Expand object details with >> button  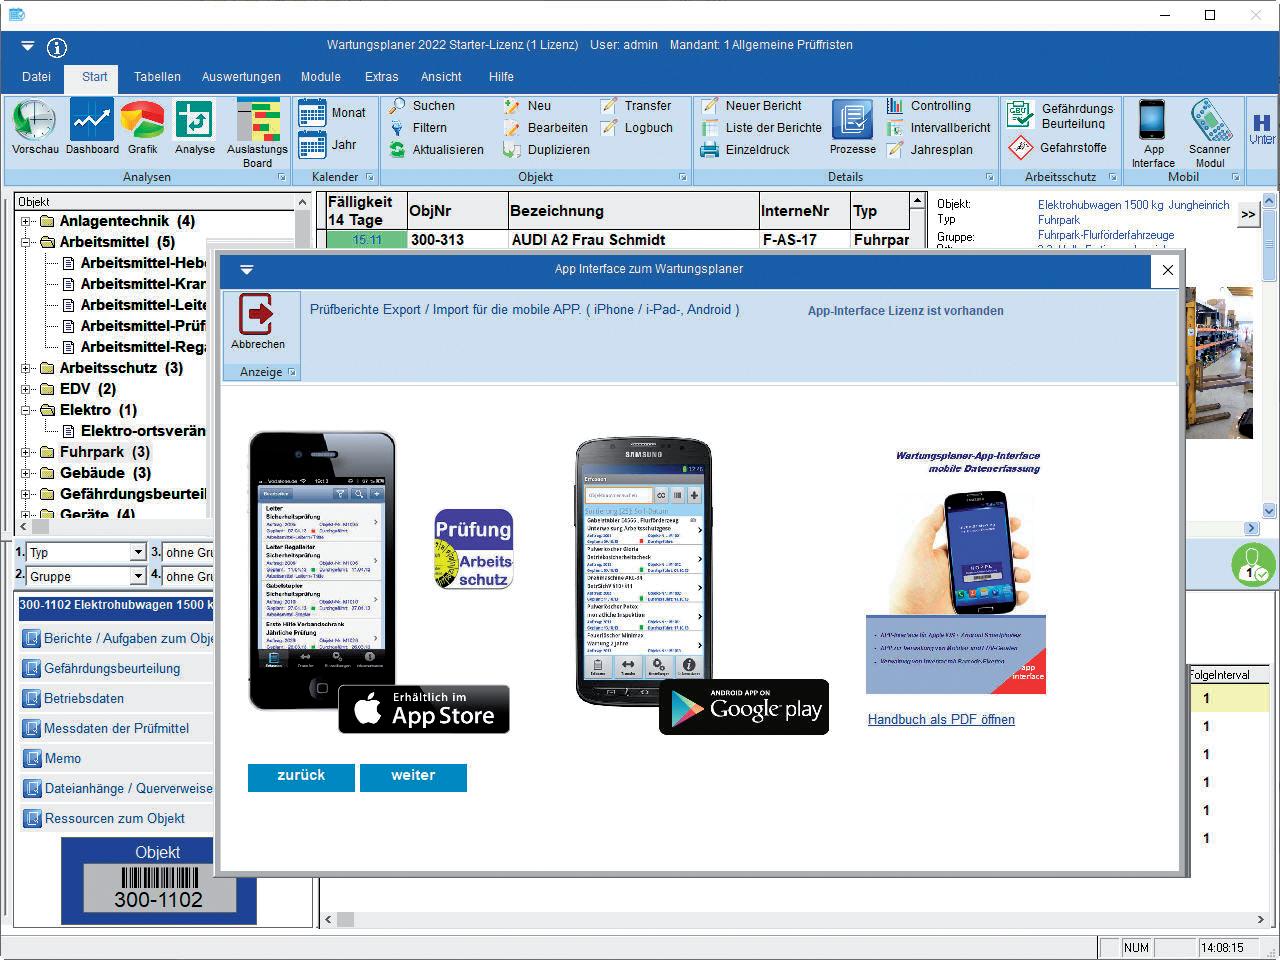1247,215
